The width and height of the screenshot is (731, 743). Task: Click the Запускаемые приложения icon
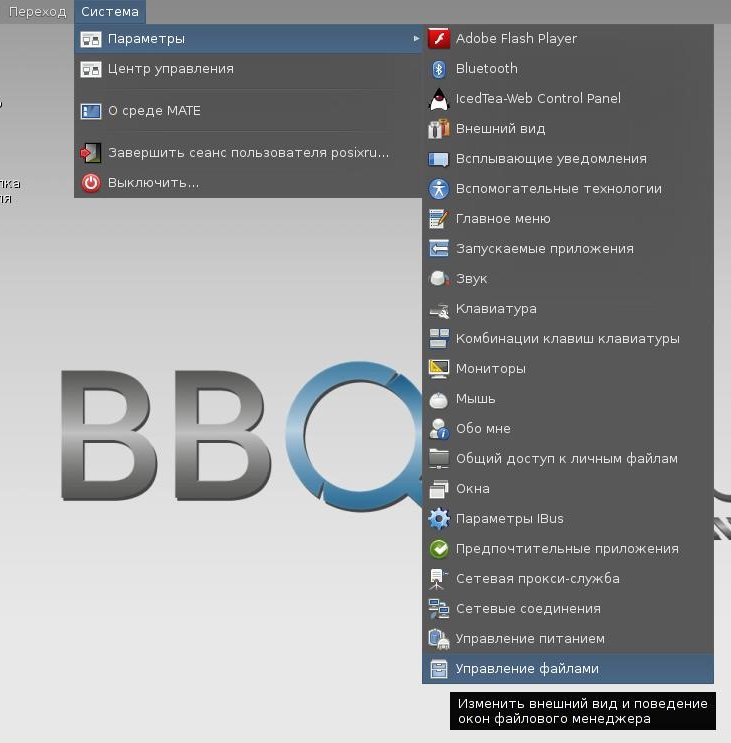point(439,249)
